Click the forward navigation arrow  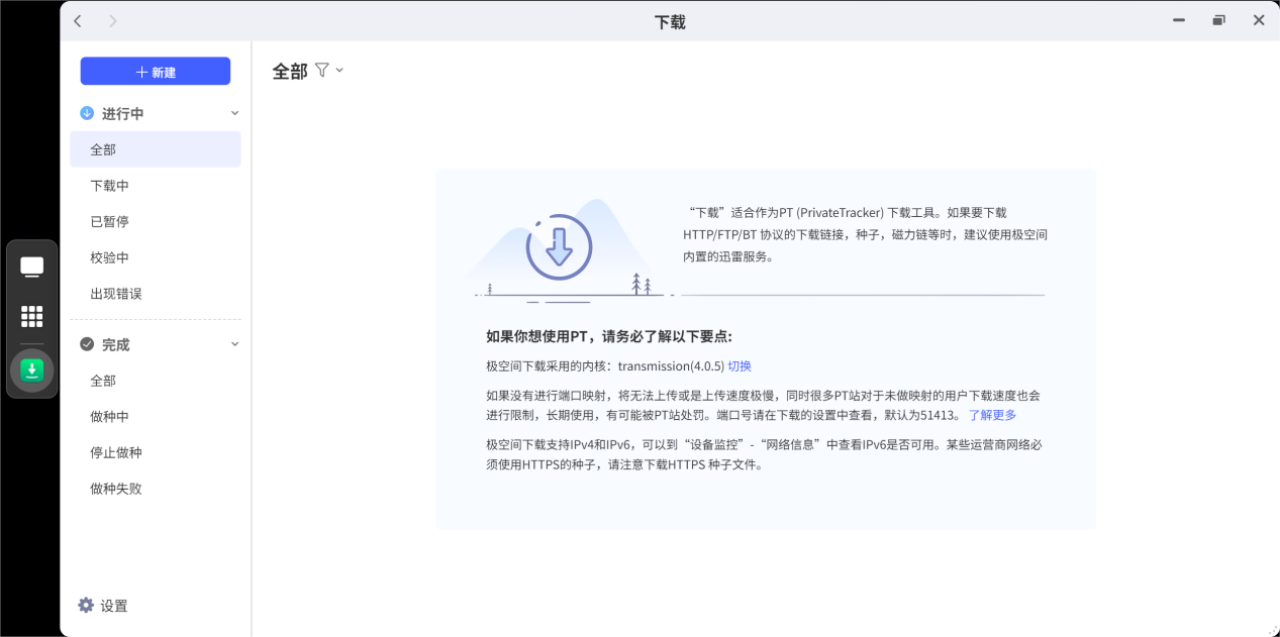112,21
